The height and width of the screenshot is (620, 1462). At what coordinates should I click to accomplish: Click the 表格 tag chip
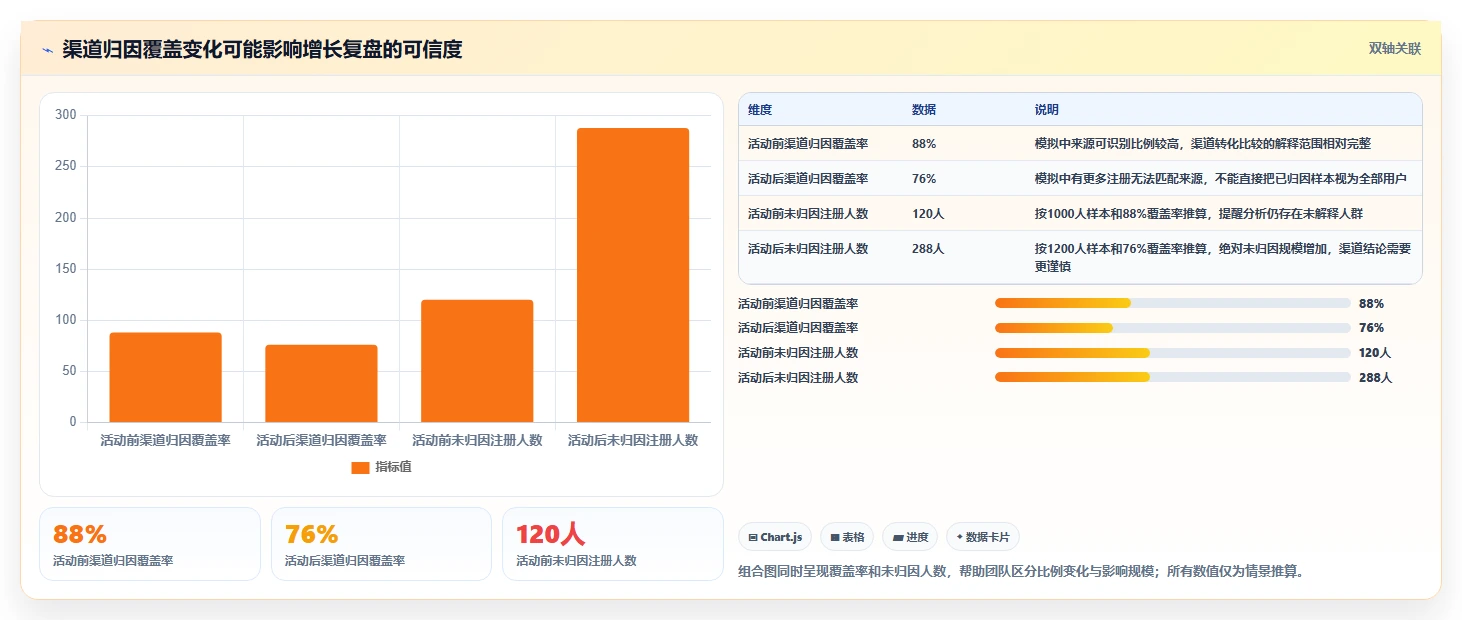847,537
